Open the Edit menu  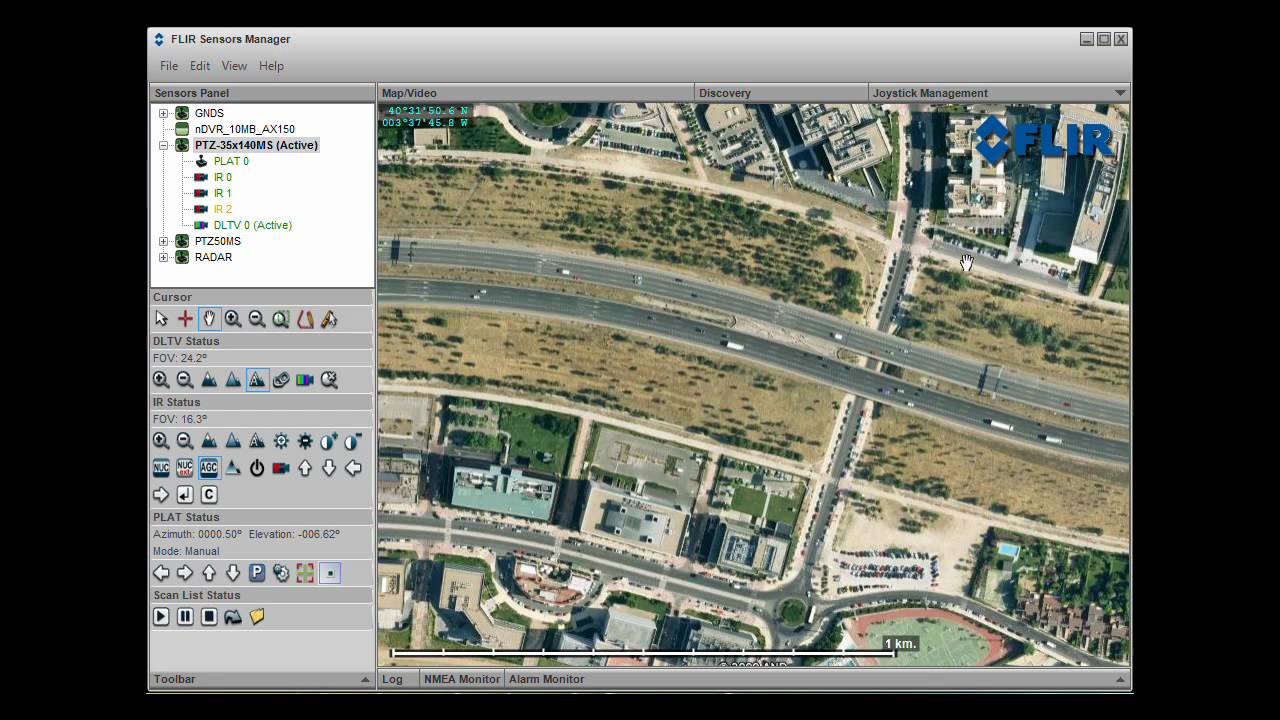pyautogui.click(x=200, y=66)
